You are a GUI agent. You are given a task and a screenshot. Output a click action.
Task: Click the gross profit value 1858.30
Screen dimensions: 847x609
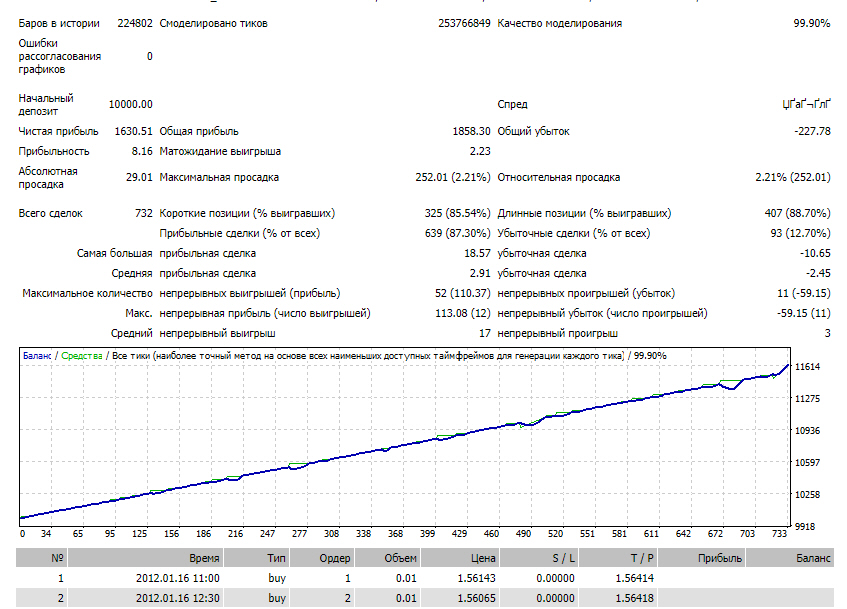(471, 131)
